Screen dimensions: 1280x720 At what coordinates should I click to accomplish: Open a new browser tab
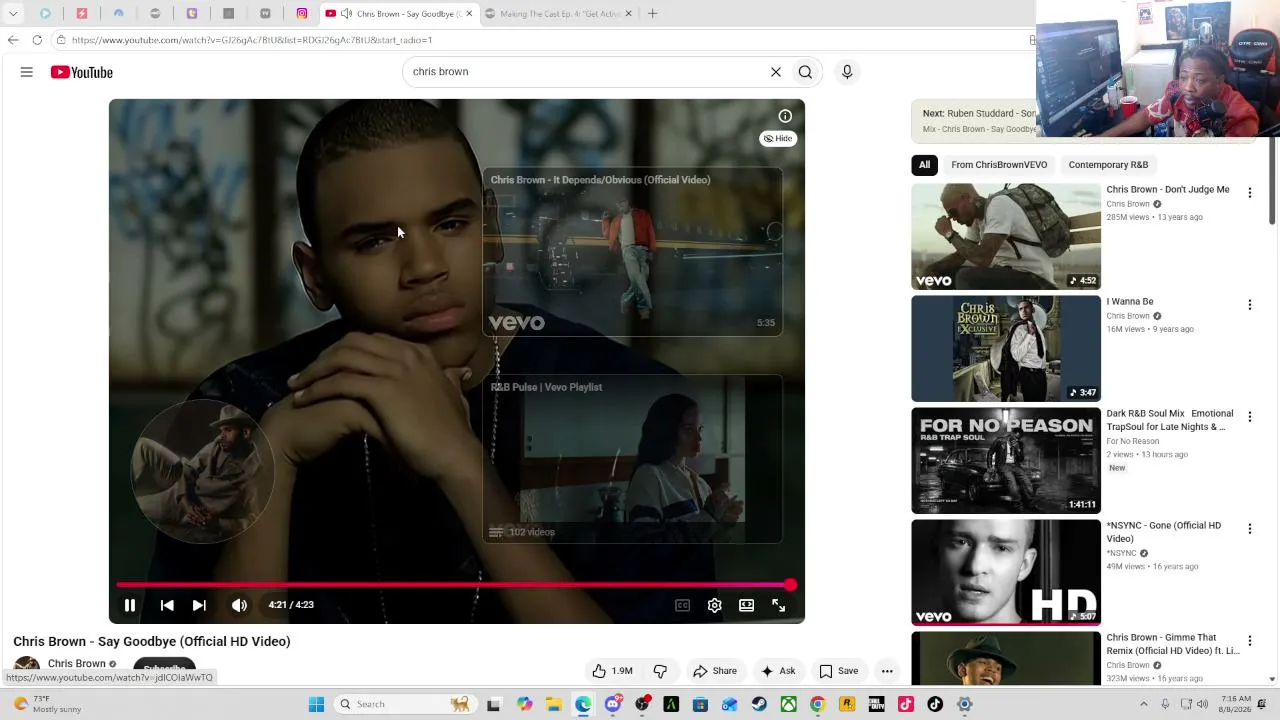point(652,14)
